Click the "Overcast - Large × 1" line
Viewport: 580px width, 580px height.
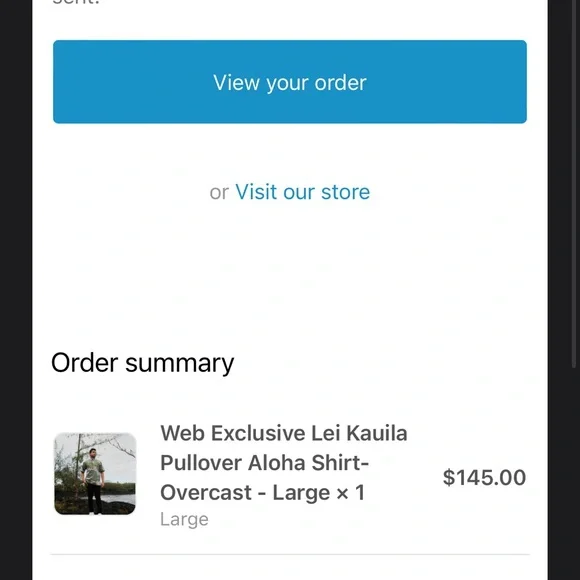[263, 493]
